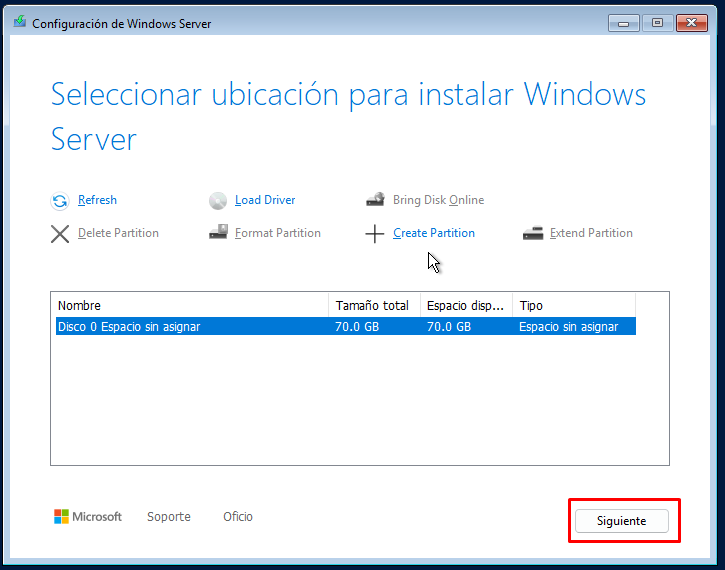Image resolution: width=725 pixels, height=570 pixels.
Task: Click the Load Driver disc icon
Action: point(218,201)
